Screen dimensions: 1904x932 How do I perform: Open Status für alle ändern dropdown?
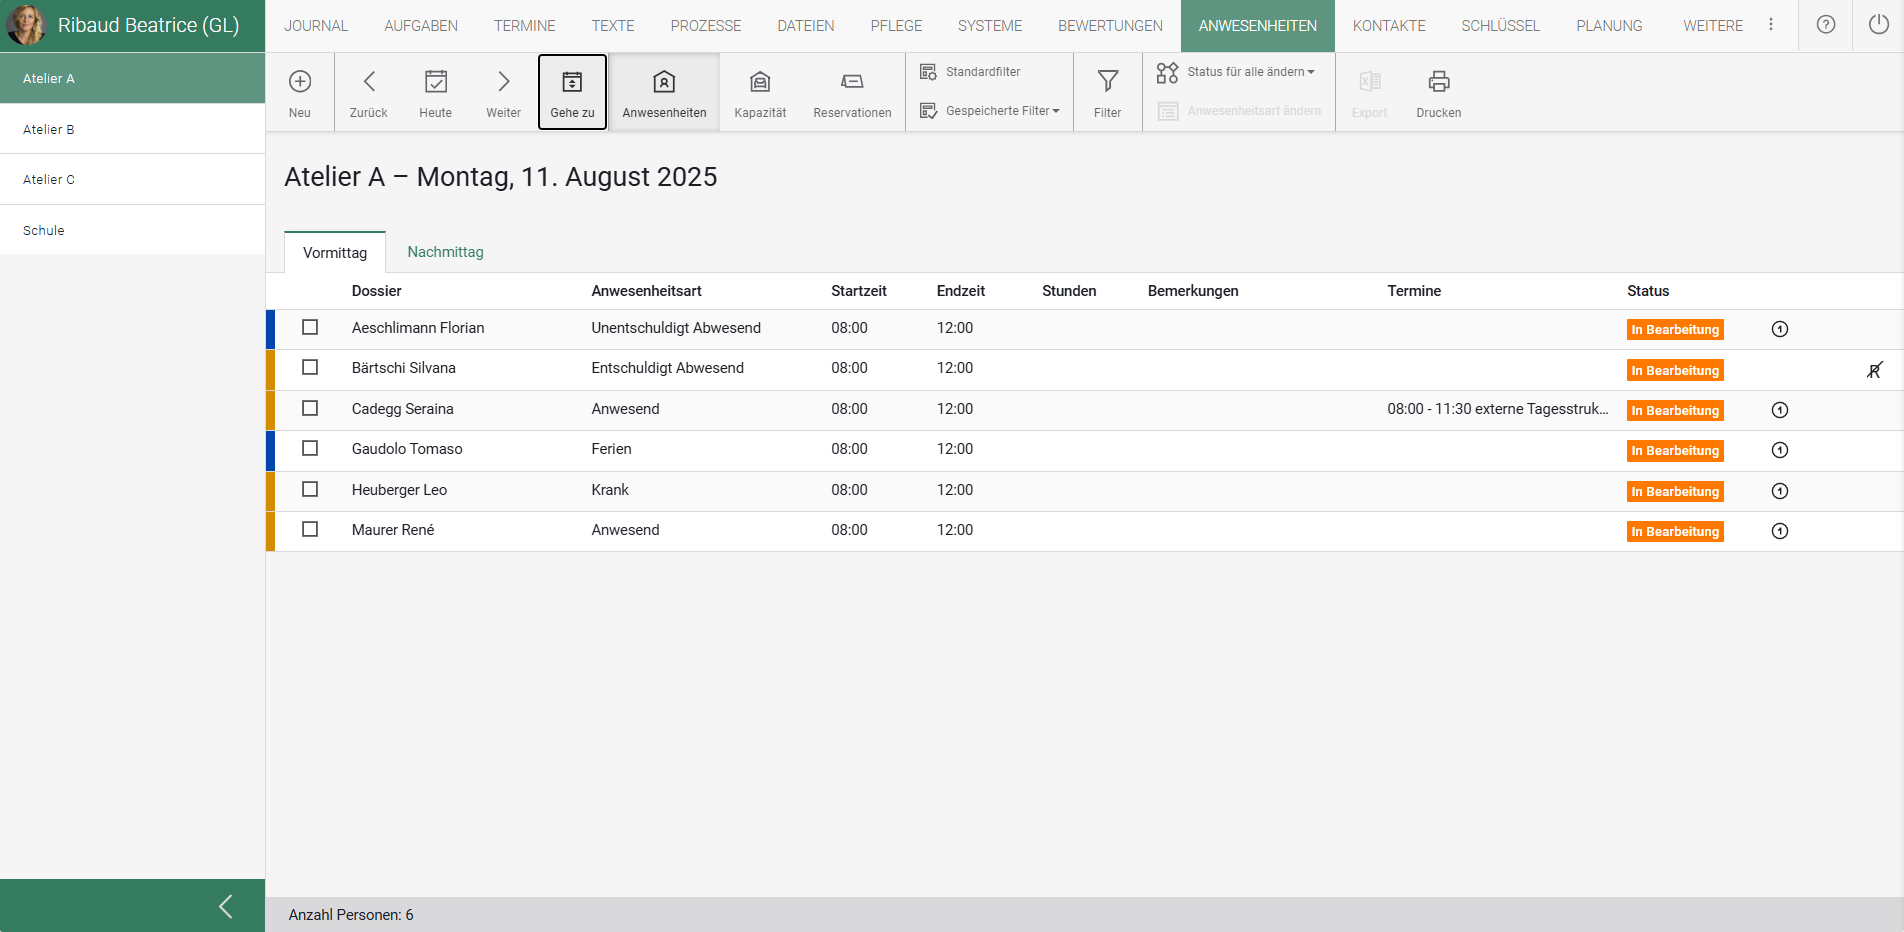click(x=1249, y=72)
